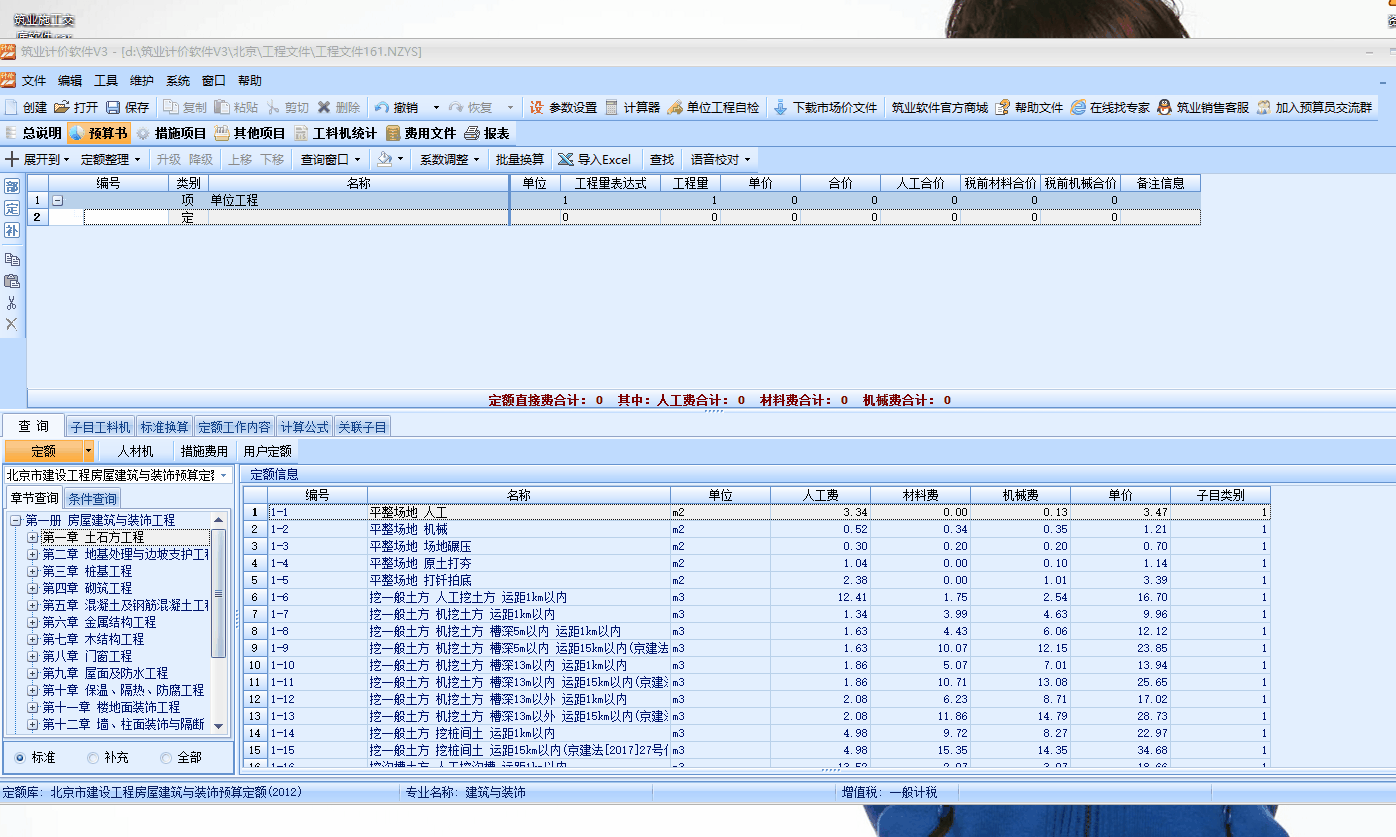The height and width of the screenshot is (837, 1396).
Task: Click the 单位工程自检 icon
Action: (675, 107)
